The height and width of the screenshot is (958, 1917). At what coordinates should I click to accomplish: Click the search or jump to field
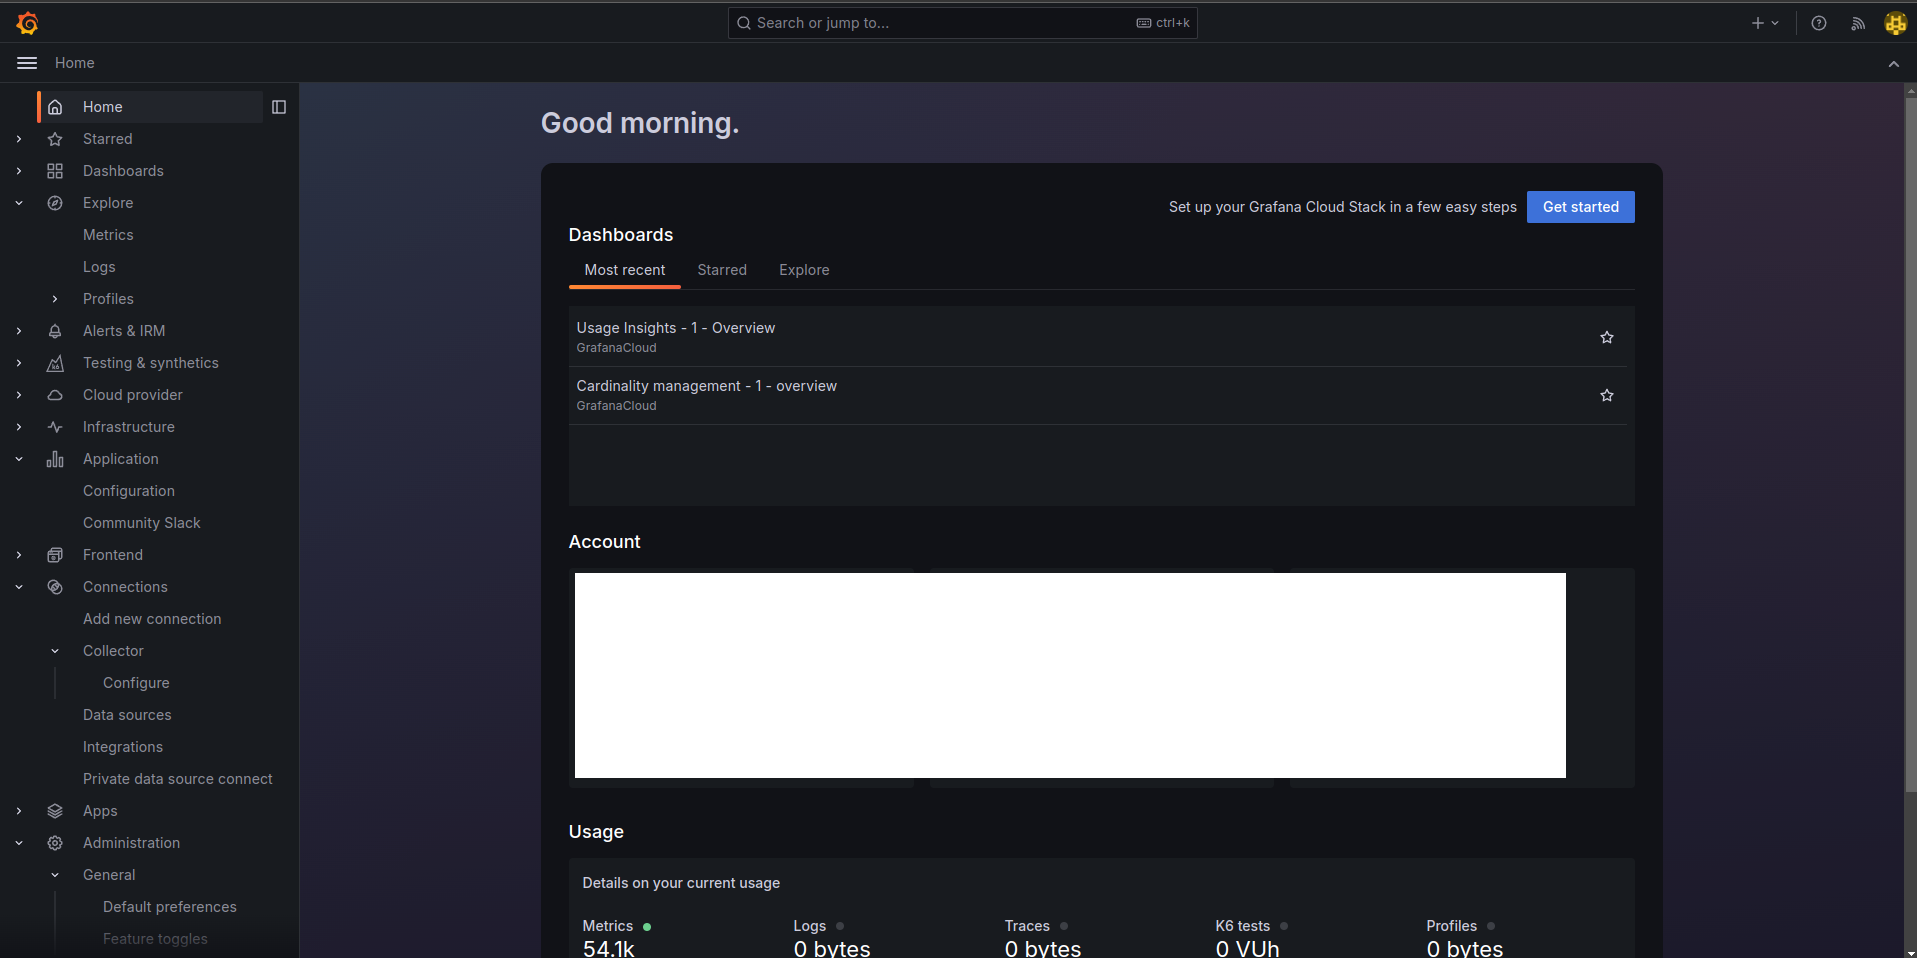click(961, 22)
